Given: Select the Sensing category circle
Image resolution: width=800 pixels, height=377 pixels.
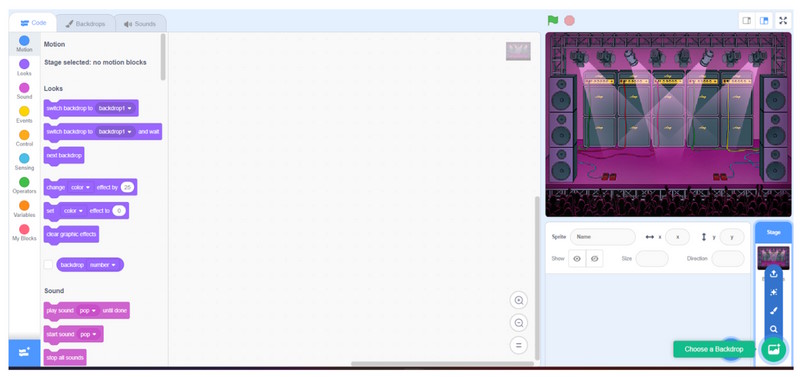Looking at the screenshot, I should 24,158.
